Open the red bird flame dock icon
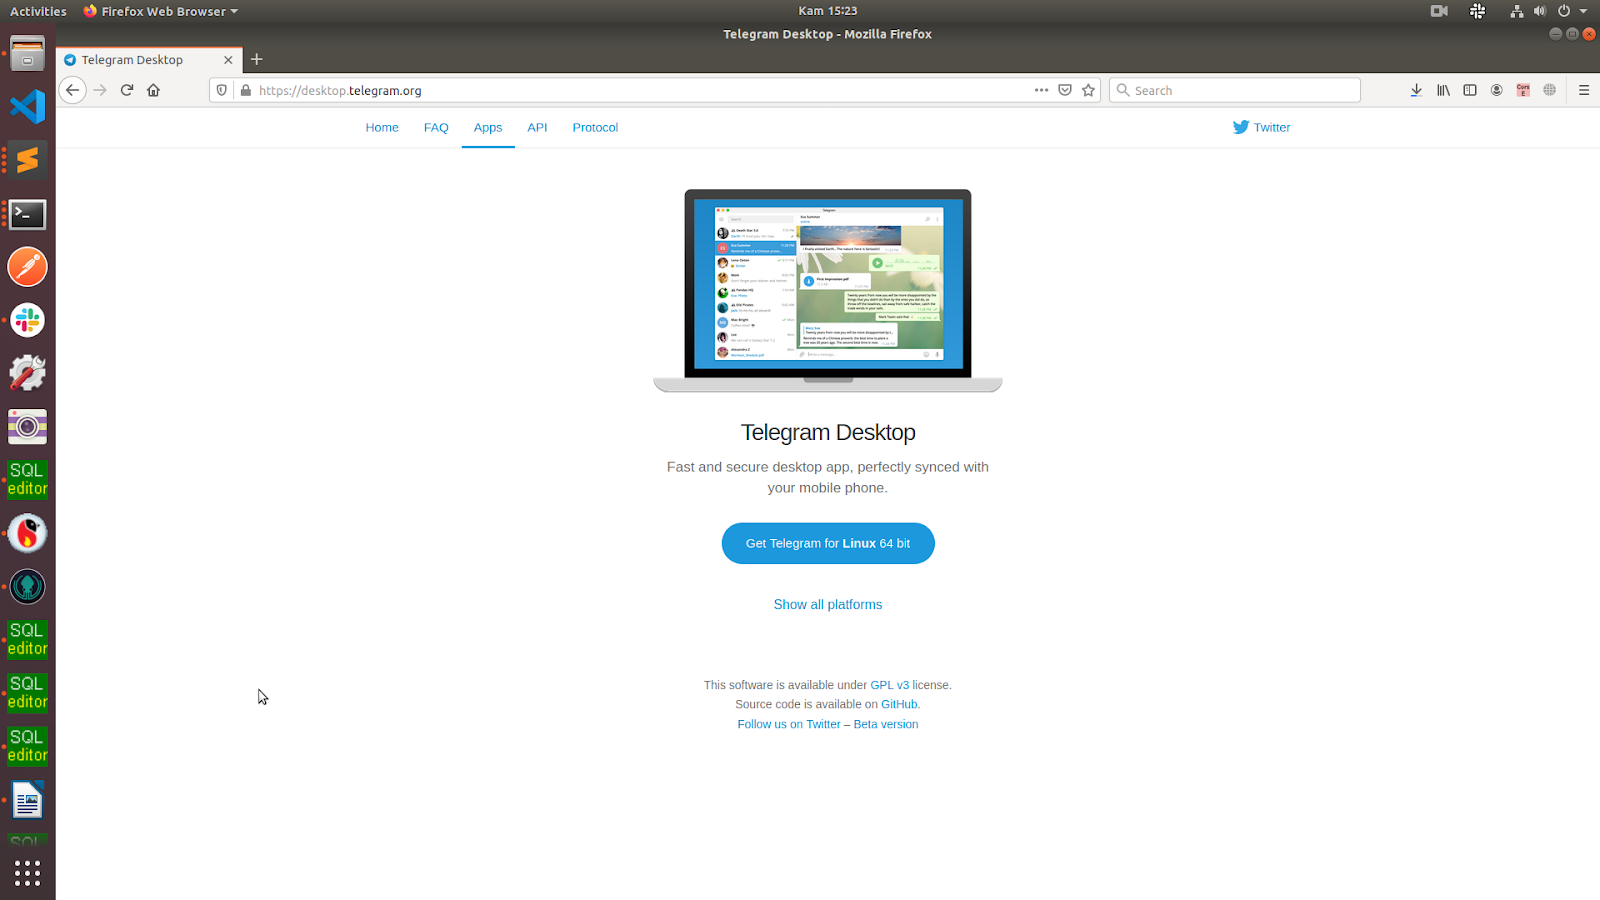 [27, 533]
